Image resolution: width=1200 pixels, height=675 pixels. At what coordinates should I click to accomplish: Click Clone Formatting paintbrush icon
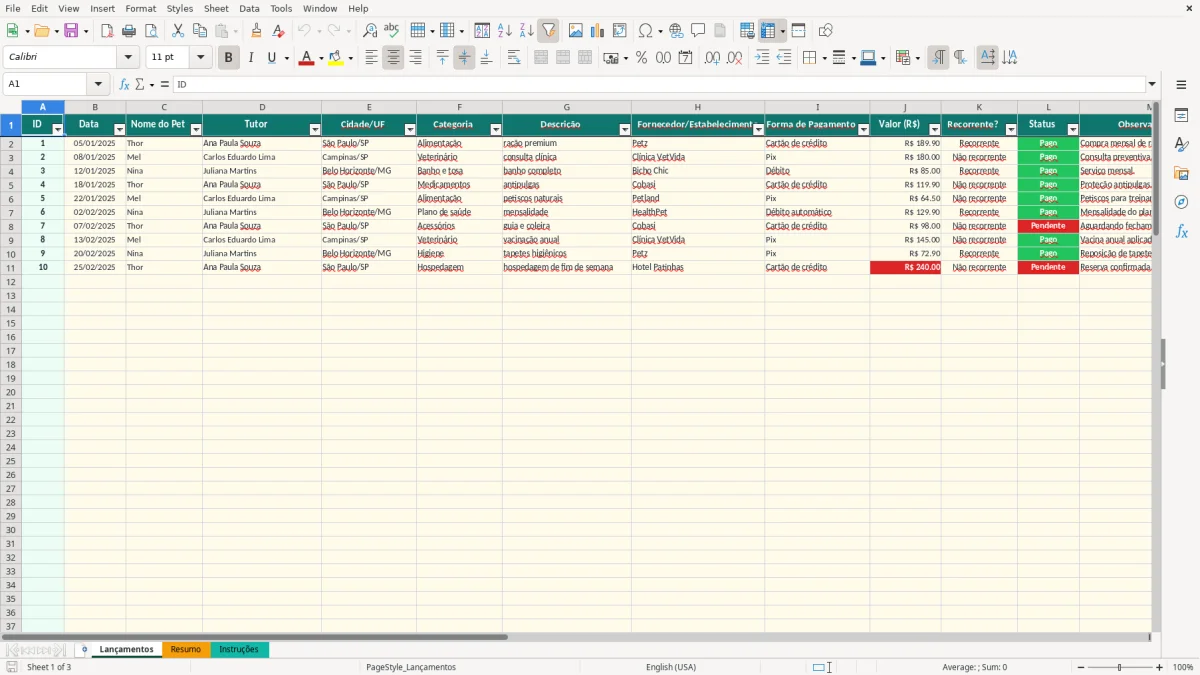(x=257, y=31)
